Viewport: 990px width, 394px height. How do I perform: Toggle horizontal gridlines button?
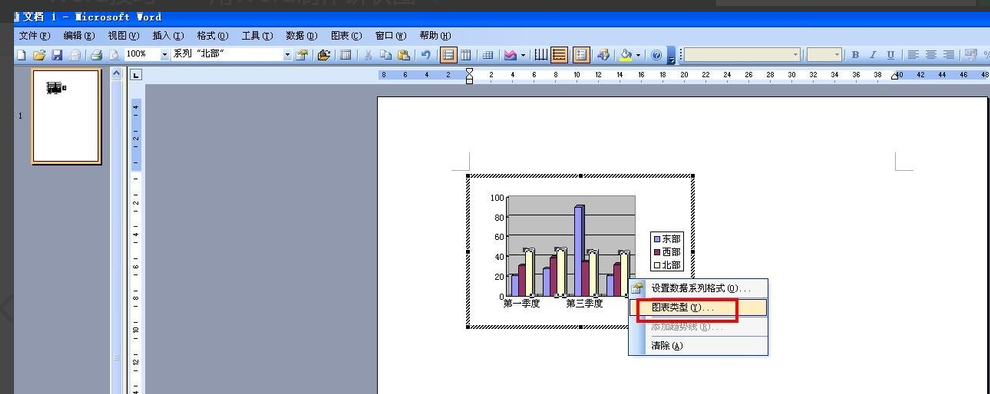559,55
